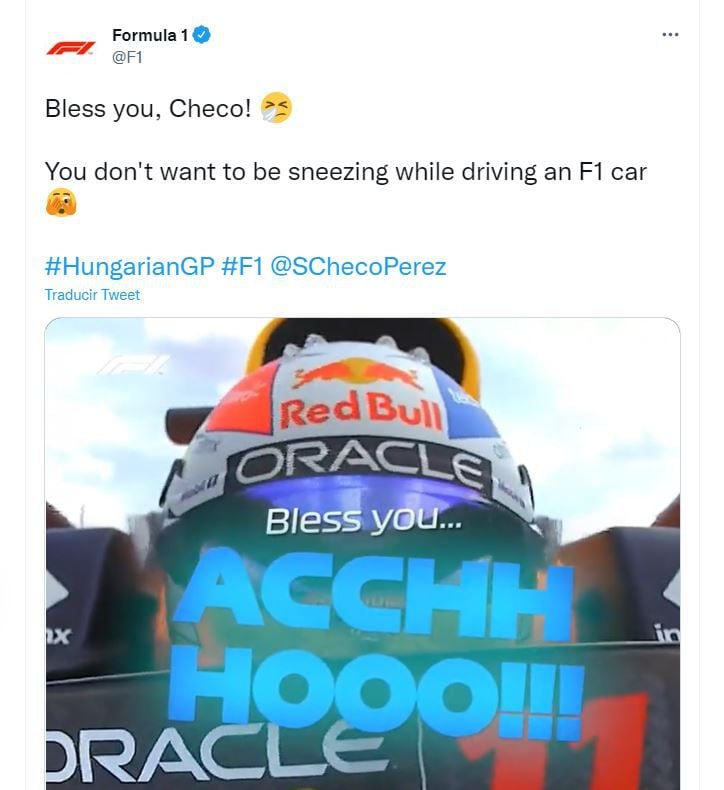Click the yawning face emoji

point(61,204)
